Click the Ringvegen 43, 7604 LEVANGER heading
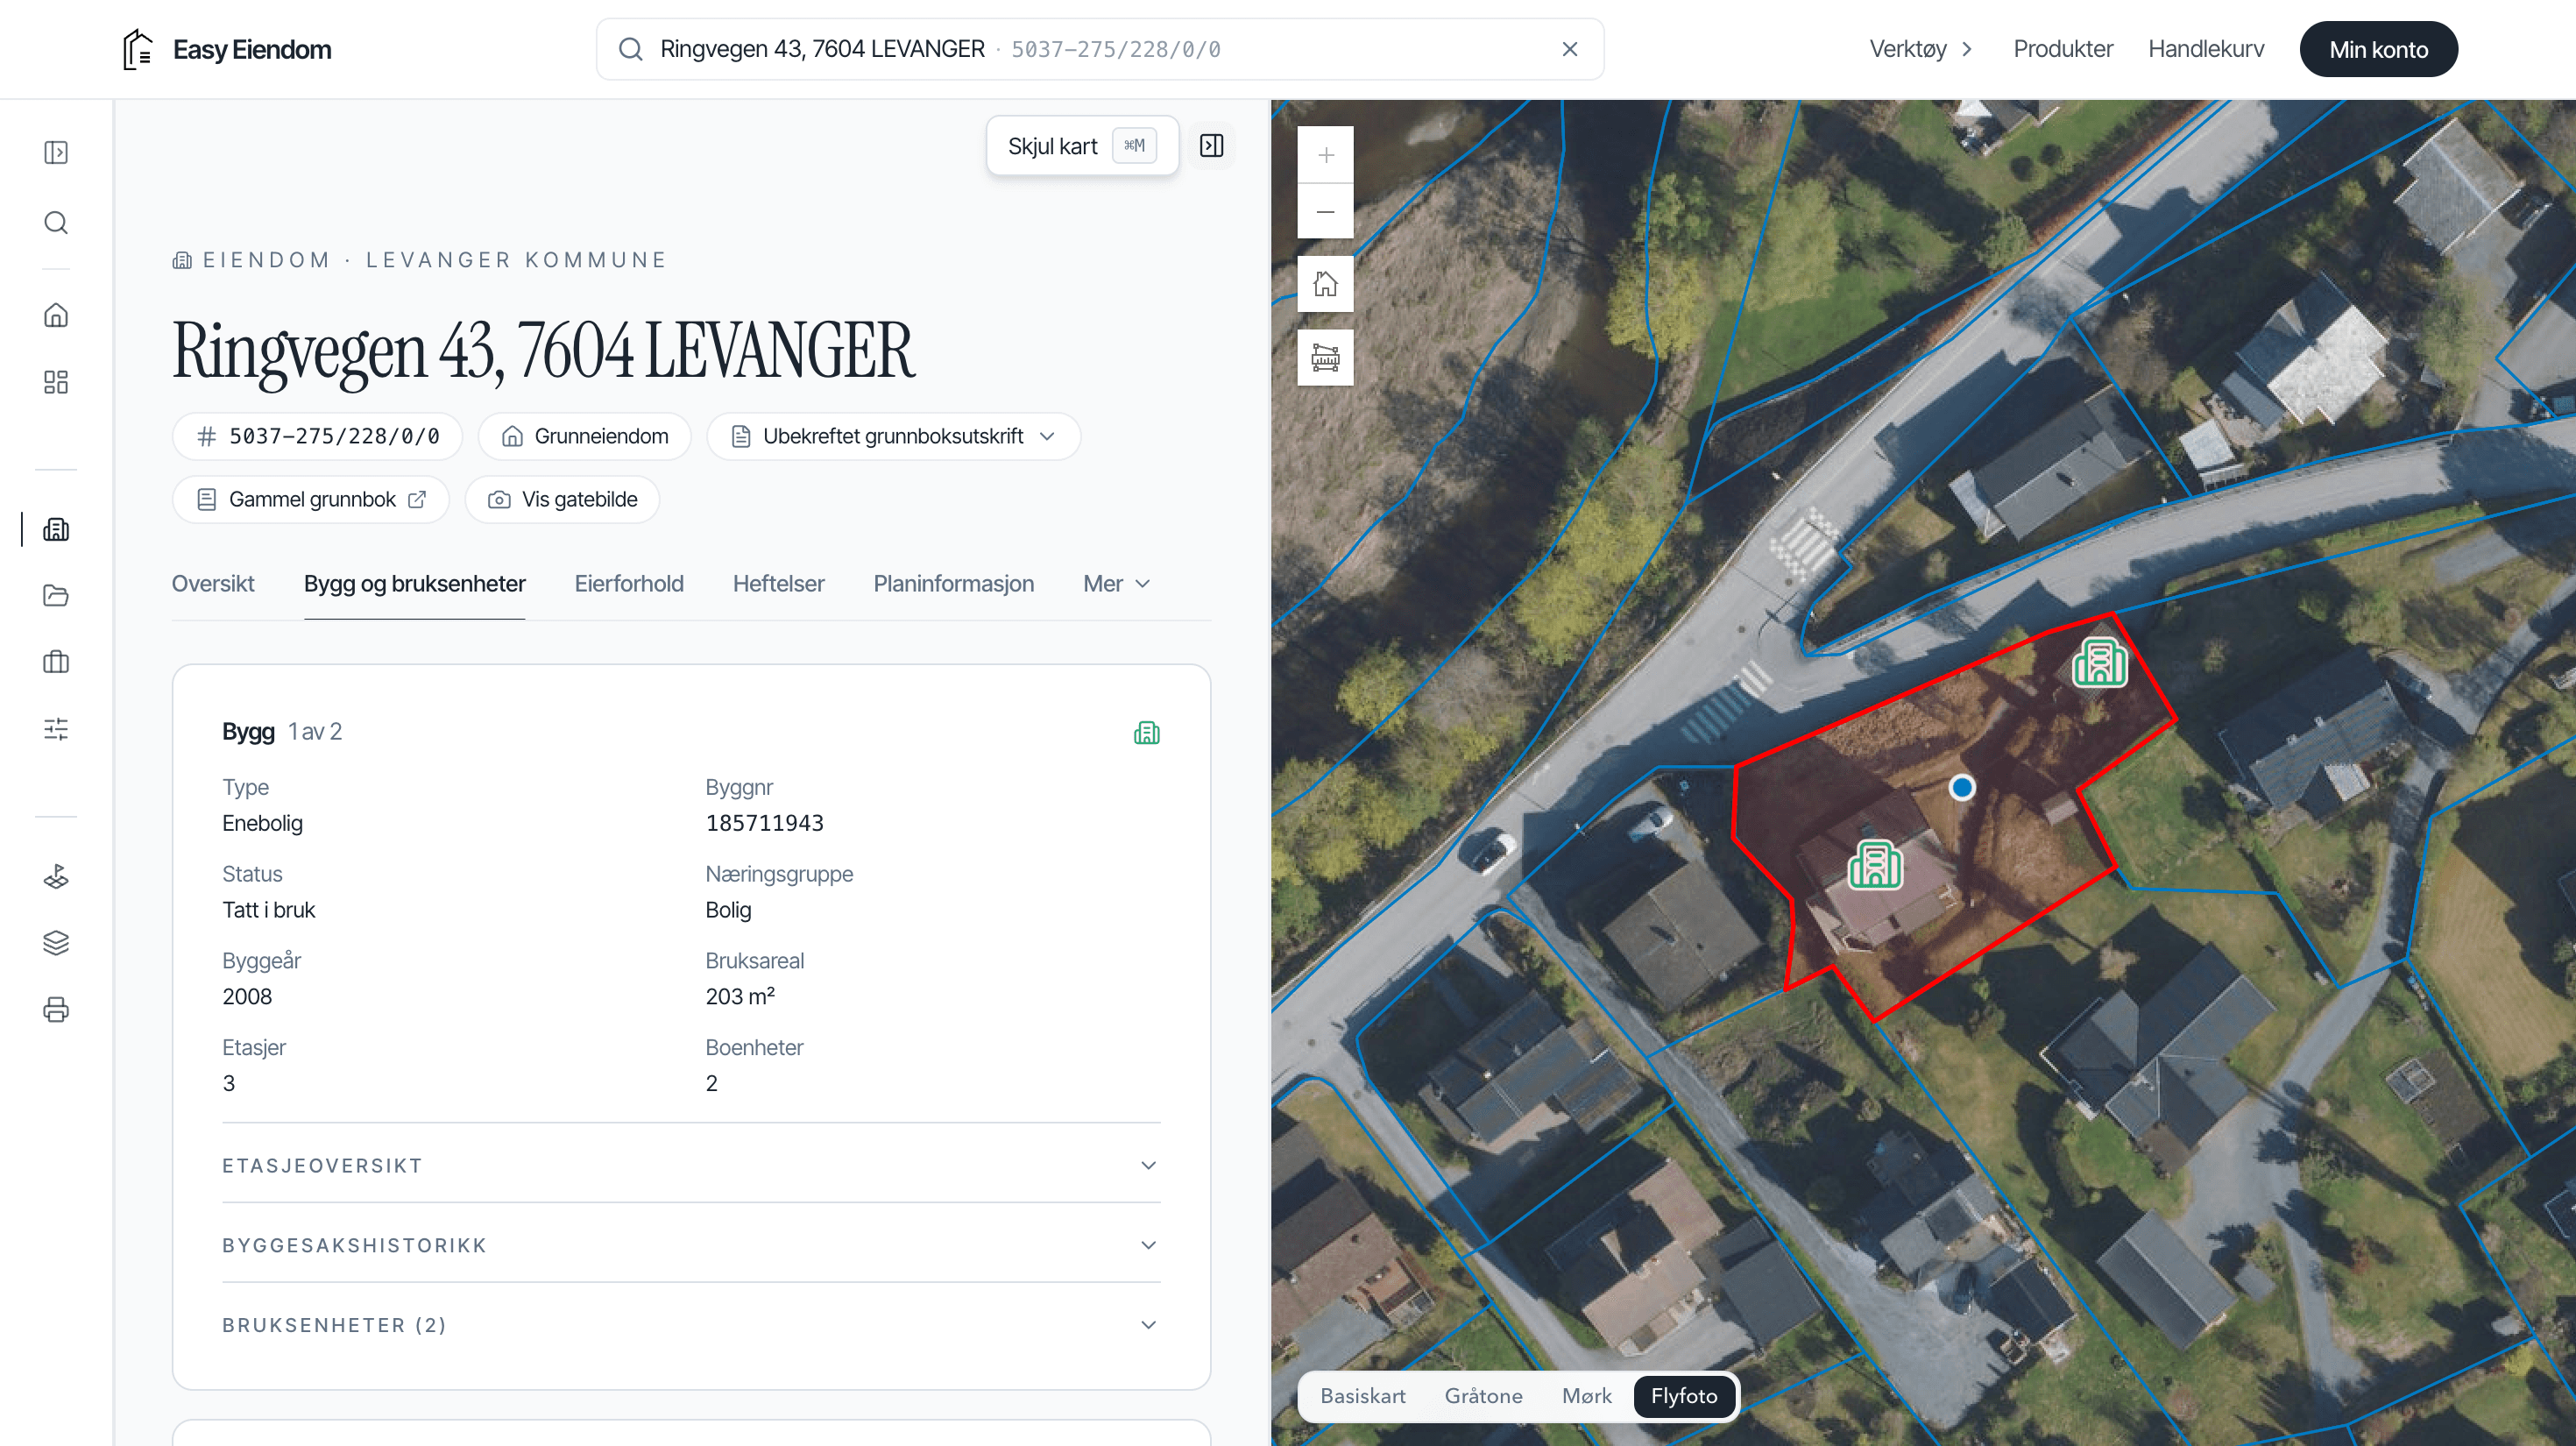Viewport: 2576px width, 1446px height. [x=543, y=350]
